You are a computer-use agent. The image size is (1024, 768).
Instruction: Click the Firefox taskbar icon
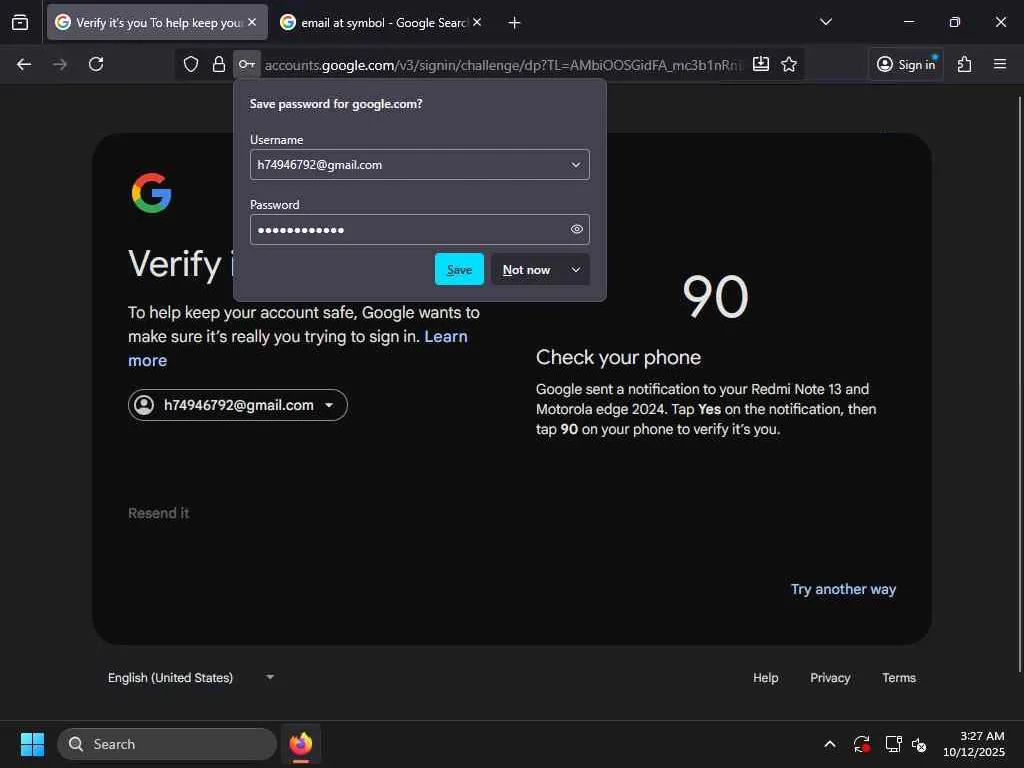pyautogui.click(x=301, y=744)
